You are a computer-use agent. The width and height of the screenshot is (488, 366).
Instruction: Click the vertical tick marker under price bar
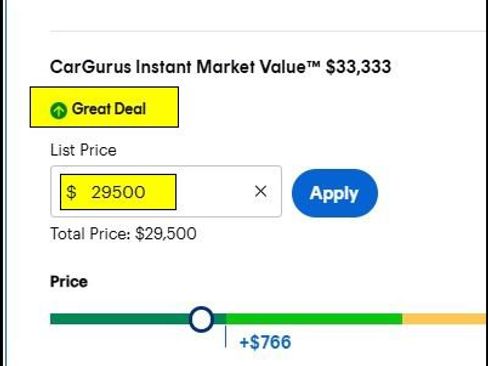(x=226, y=337)
